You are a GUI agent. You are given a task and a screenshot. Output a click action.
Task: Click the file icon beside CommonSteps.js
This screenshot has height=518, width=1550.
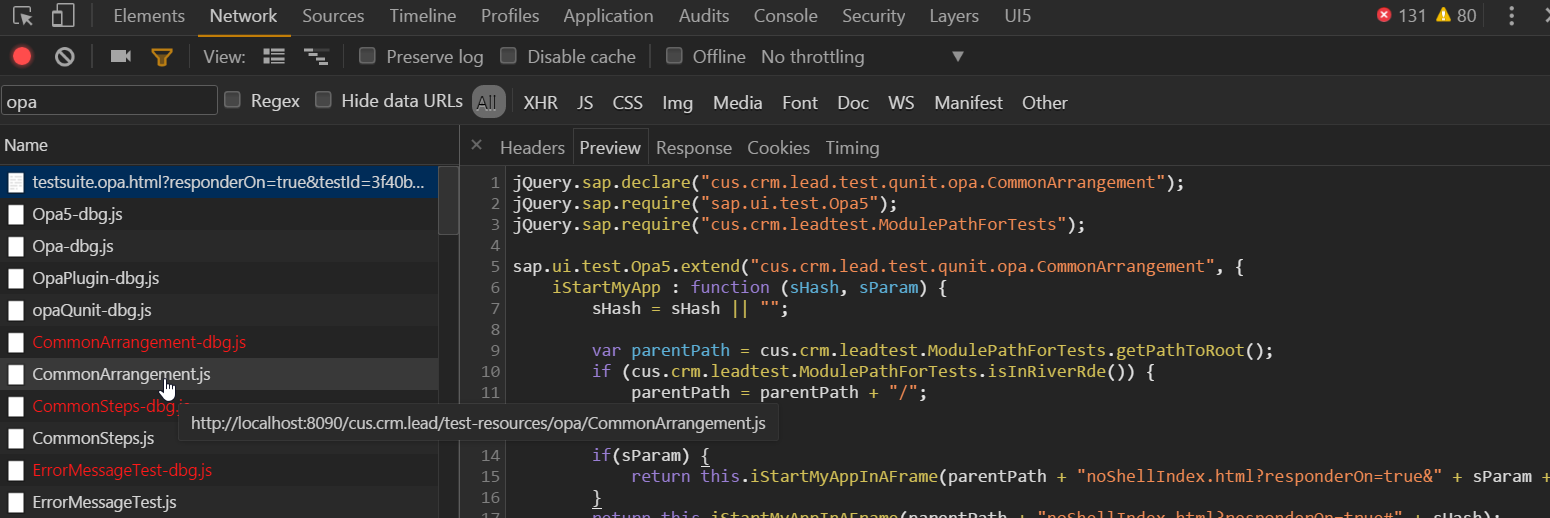pos(16,438)
